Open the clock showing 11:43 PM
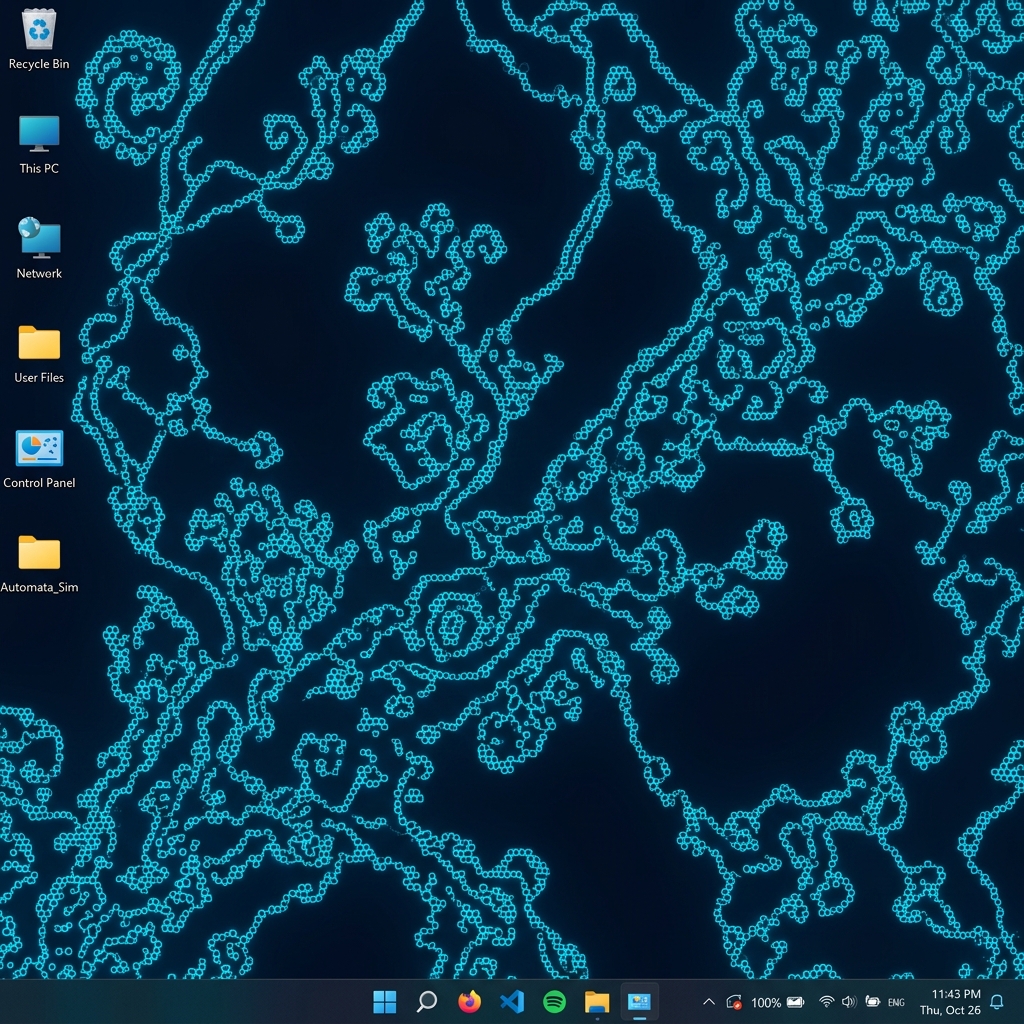Viewport: 1024px width, 1024px height. click(950, 1002)
